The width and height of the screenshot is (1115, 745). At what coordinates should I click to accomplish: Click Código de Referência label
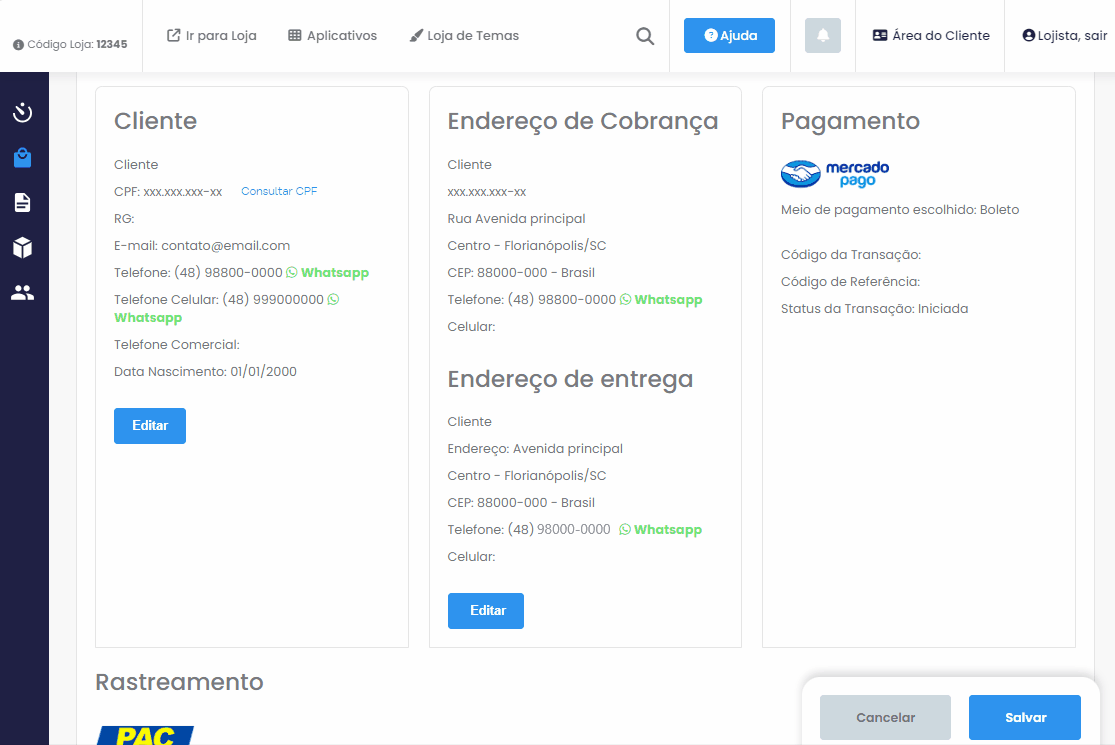[850, 282]
